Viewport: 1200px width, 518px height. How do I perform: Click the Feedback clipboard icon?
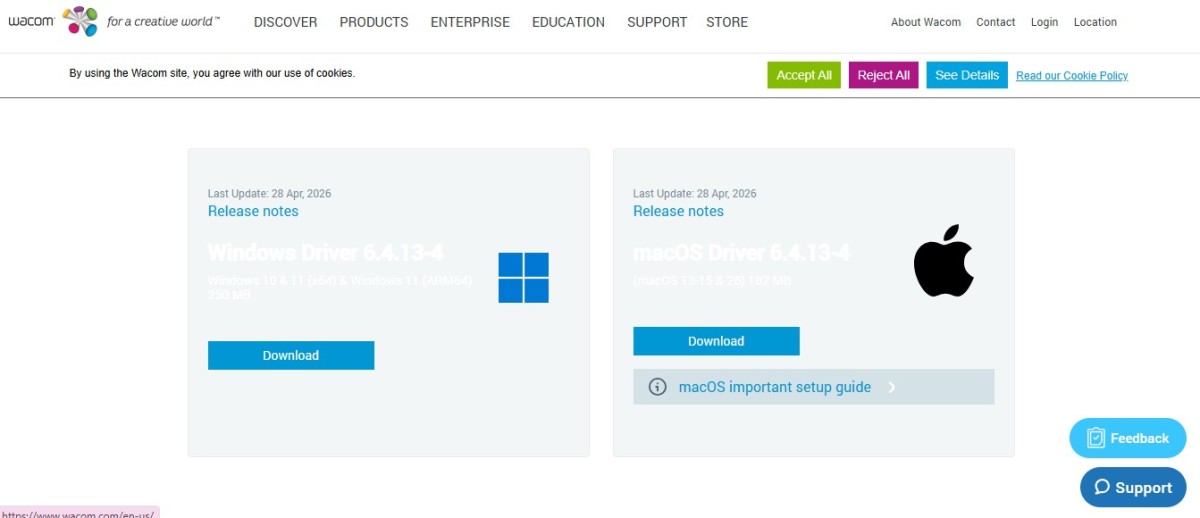tap(1096, 438)
